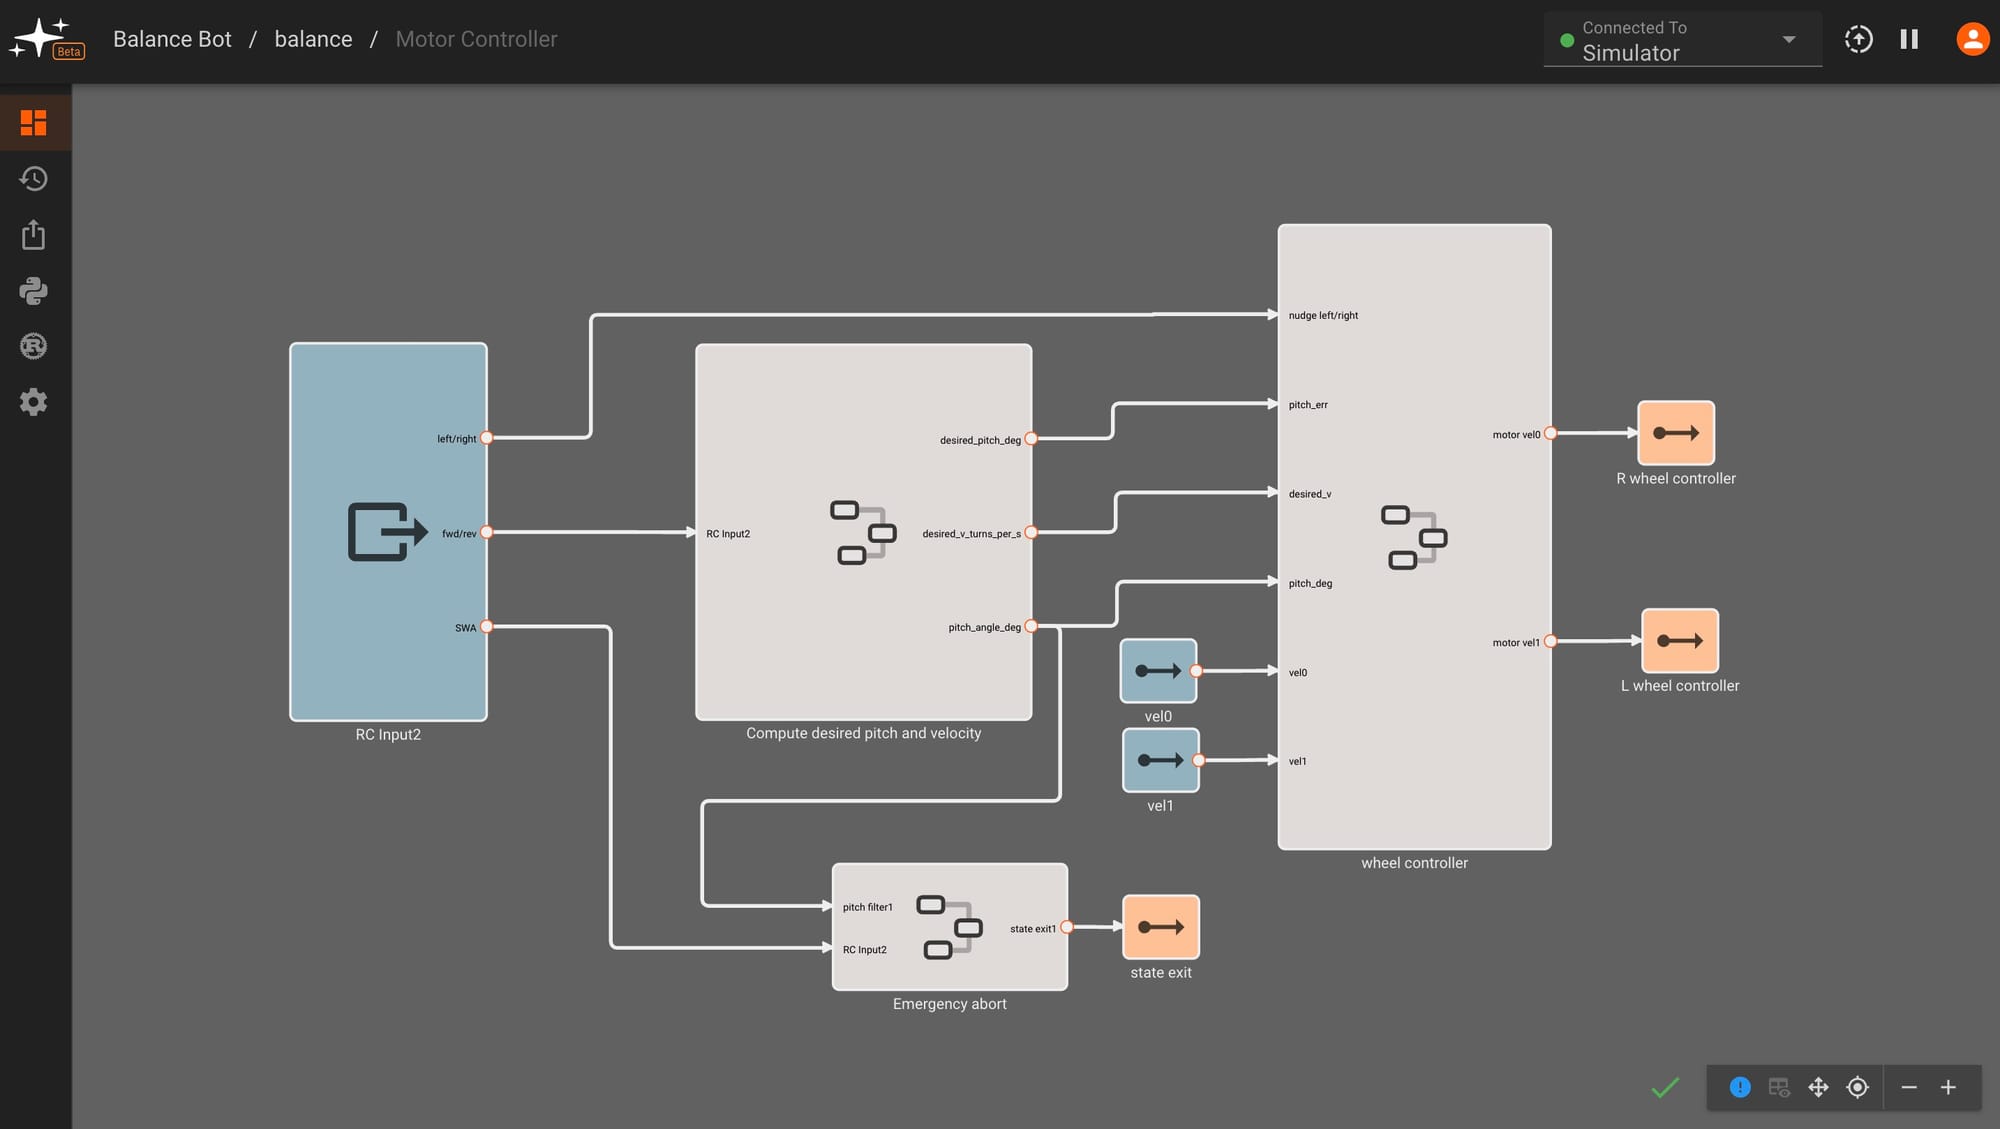2000x1129 pixels.
Task: Open the history clock icon in sidebar
Action: (34, 179)
